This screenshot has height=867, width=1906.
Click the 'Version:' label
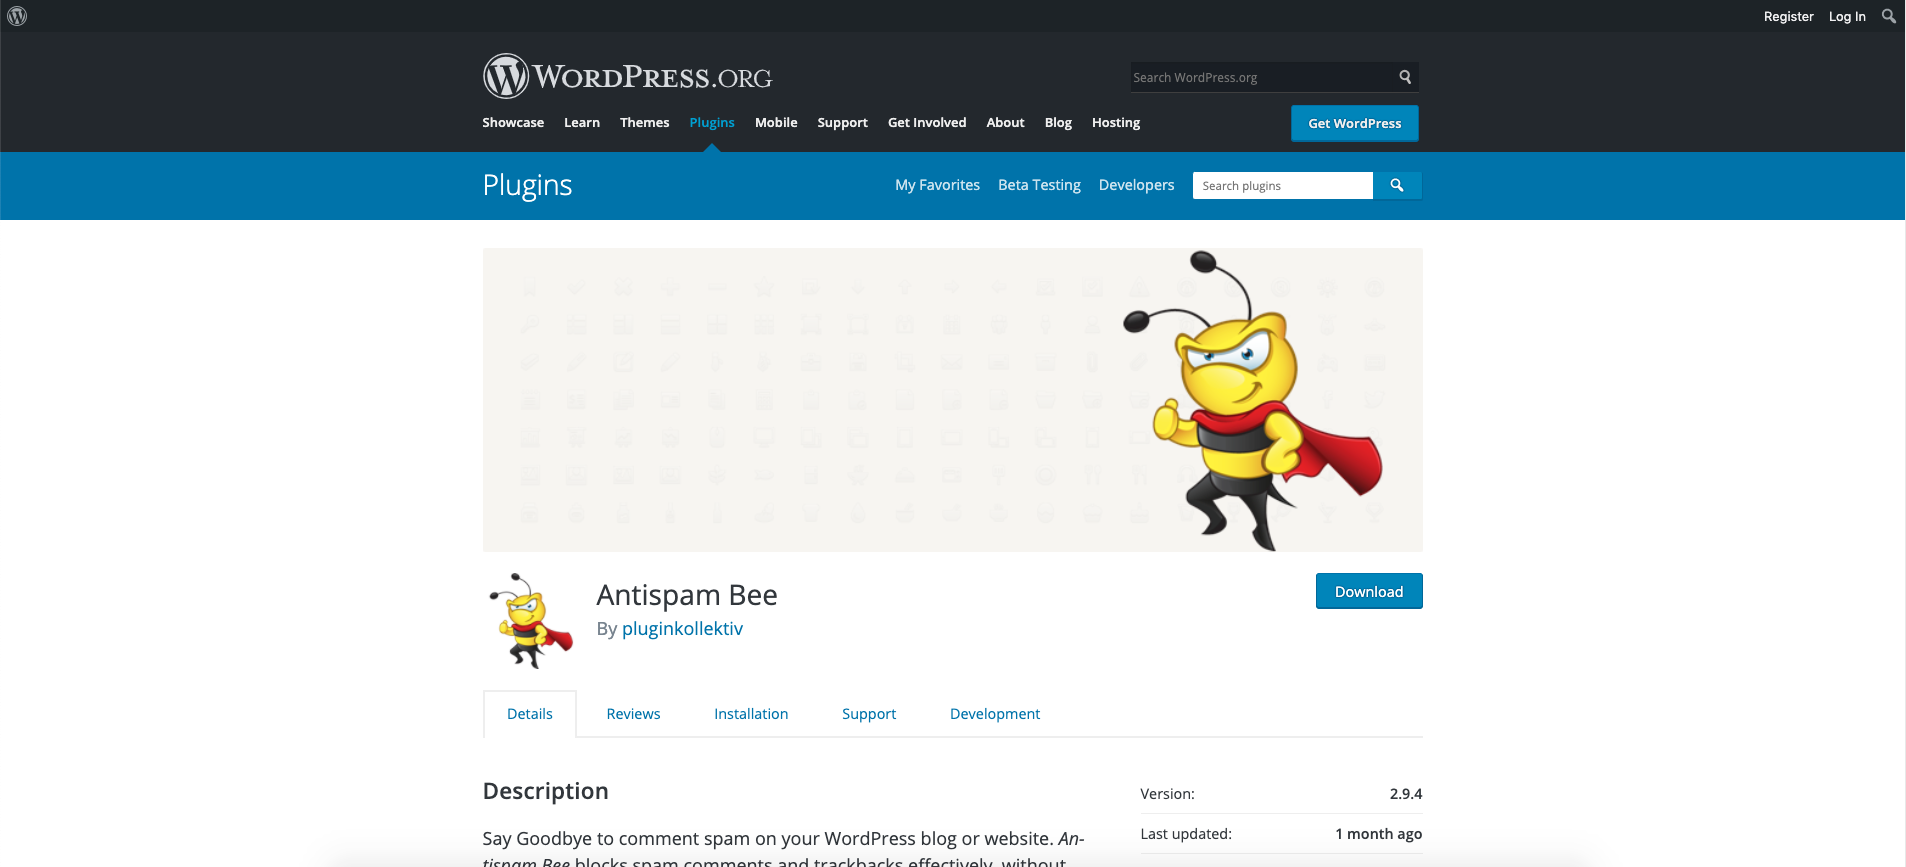(1167, 794)
